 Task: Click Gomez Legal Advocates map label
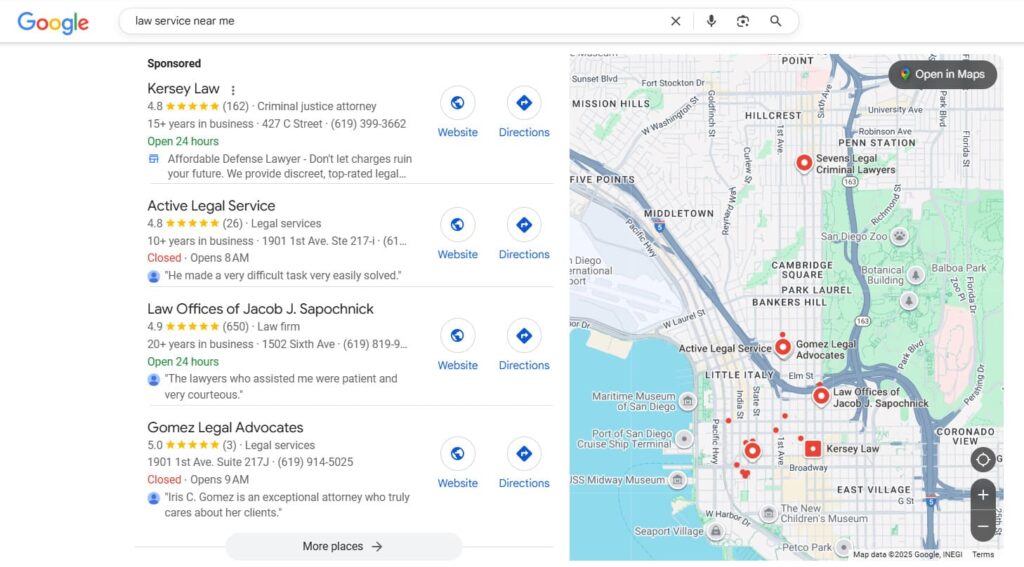click(825, 349)
